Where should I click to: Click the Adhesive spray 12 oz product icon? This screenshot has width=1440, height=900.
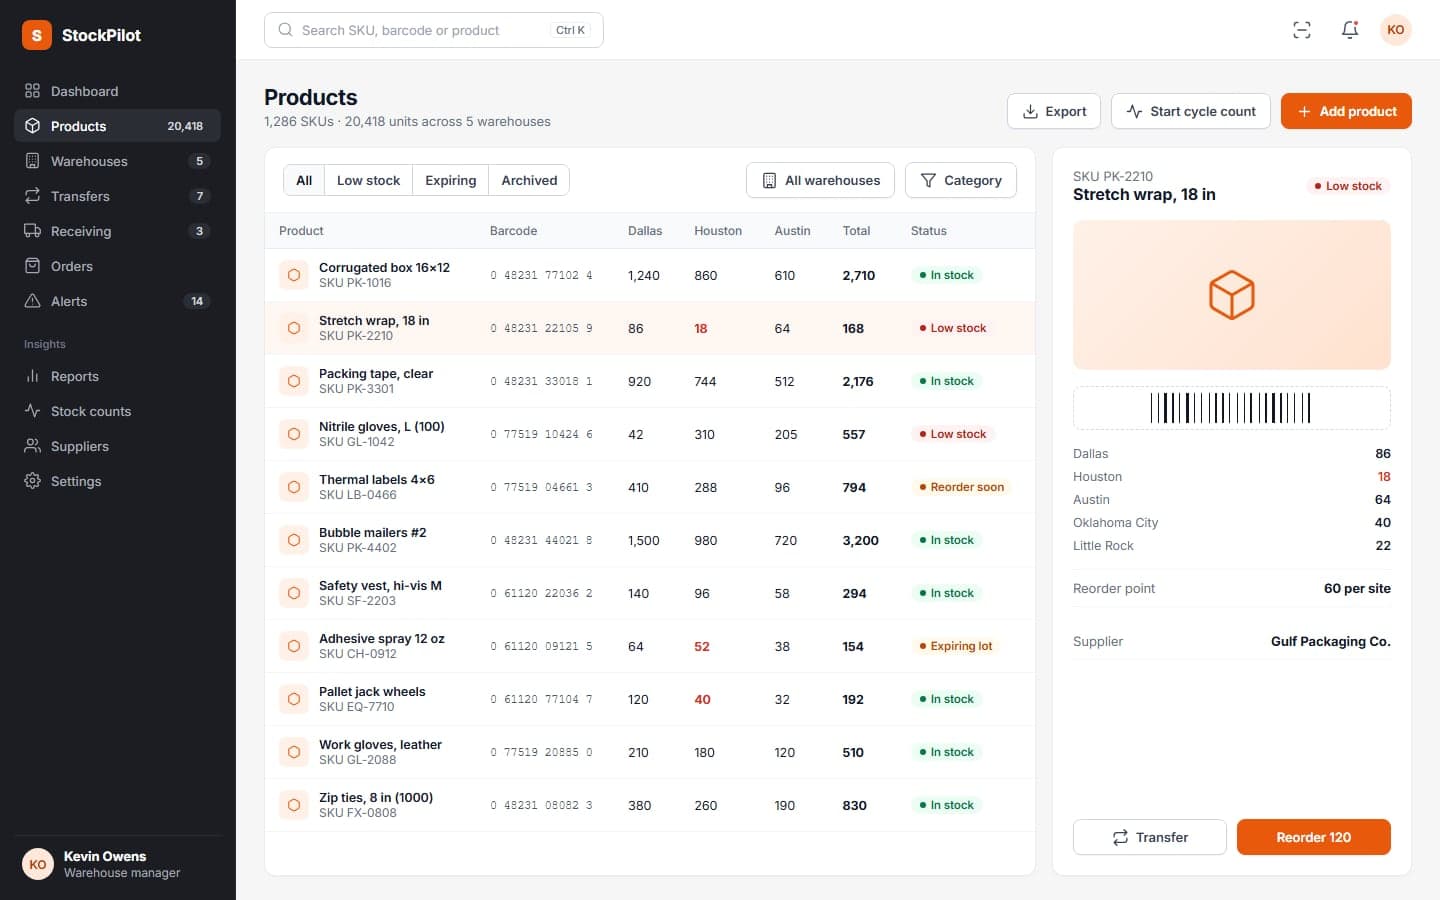coord(294,646)
